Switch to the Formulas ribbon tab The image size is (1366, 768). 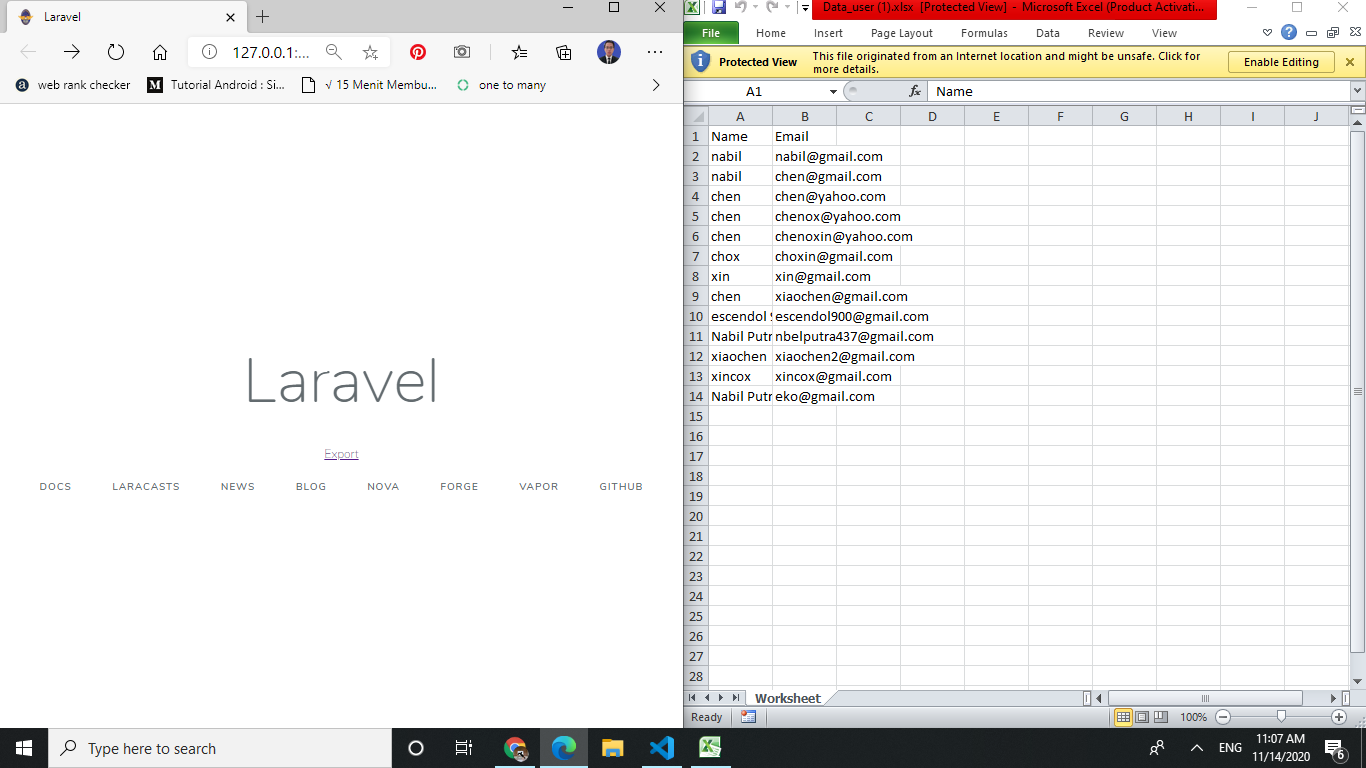984,33
